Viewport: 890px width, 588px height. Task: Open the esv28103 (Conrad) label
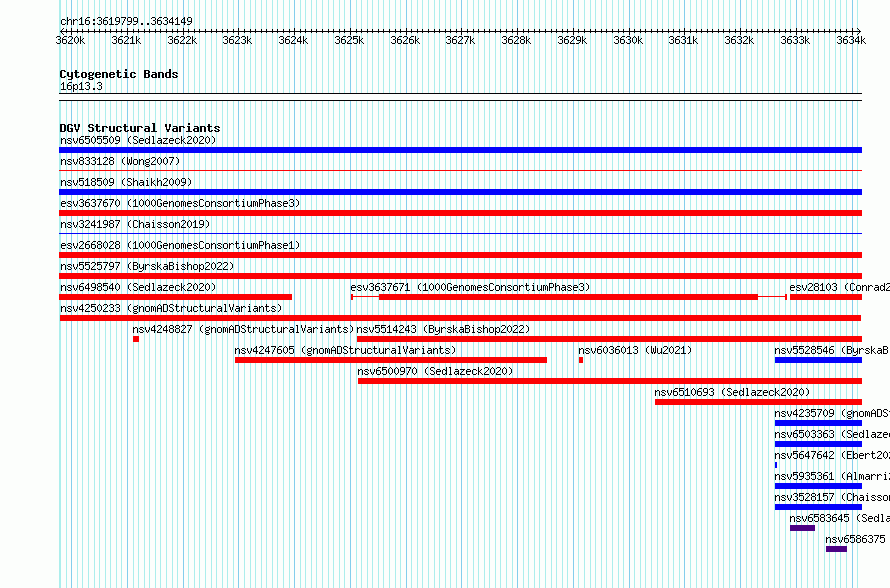pyautogui.click(x=839, y=287)
